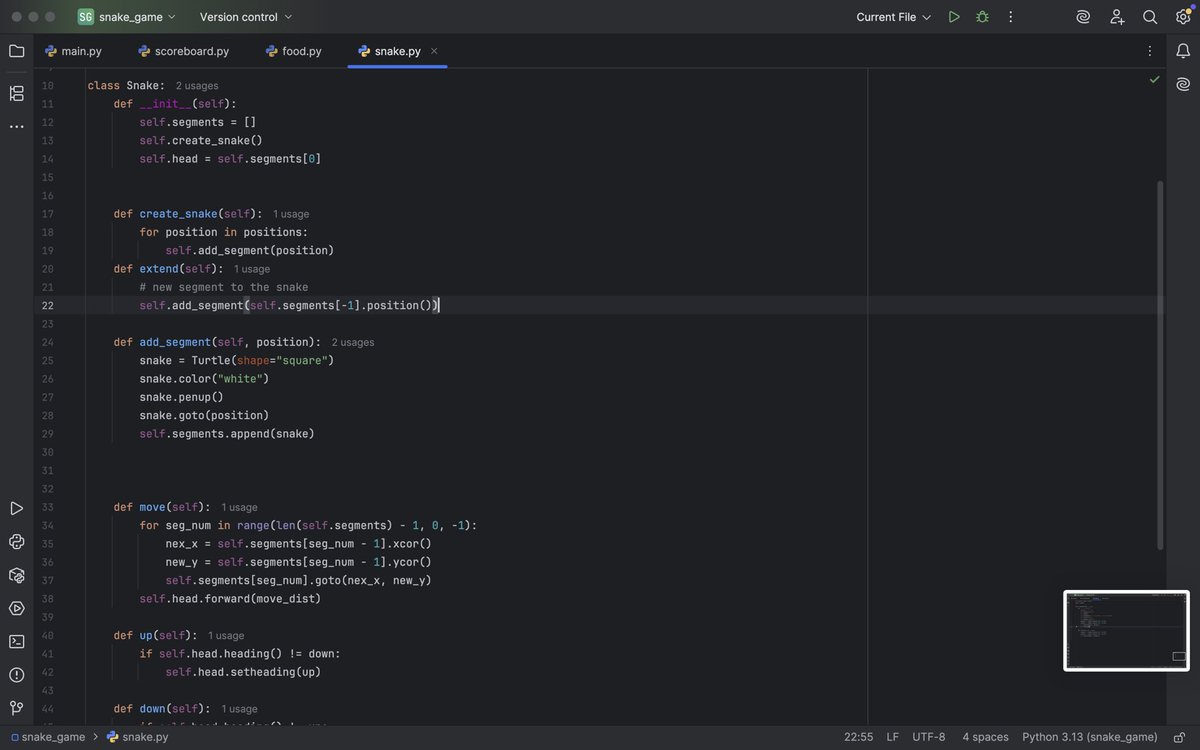Click snake.py breadcrumb in navigation bar

pyautogui.click(x=138, y=737)
